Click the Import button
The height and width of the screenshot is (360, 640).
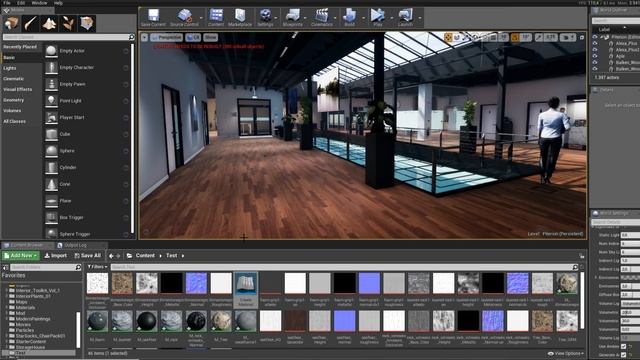tap(56, 256)
